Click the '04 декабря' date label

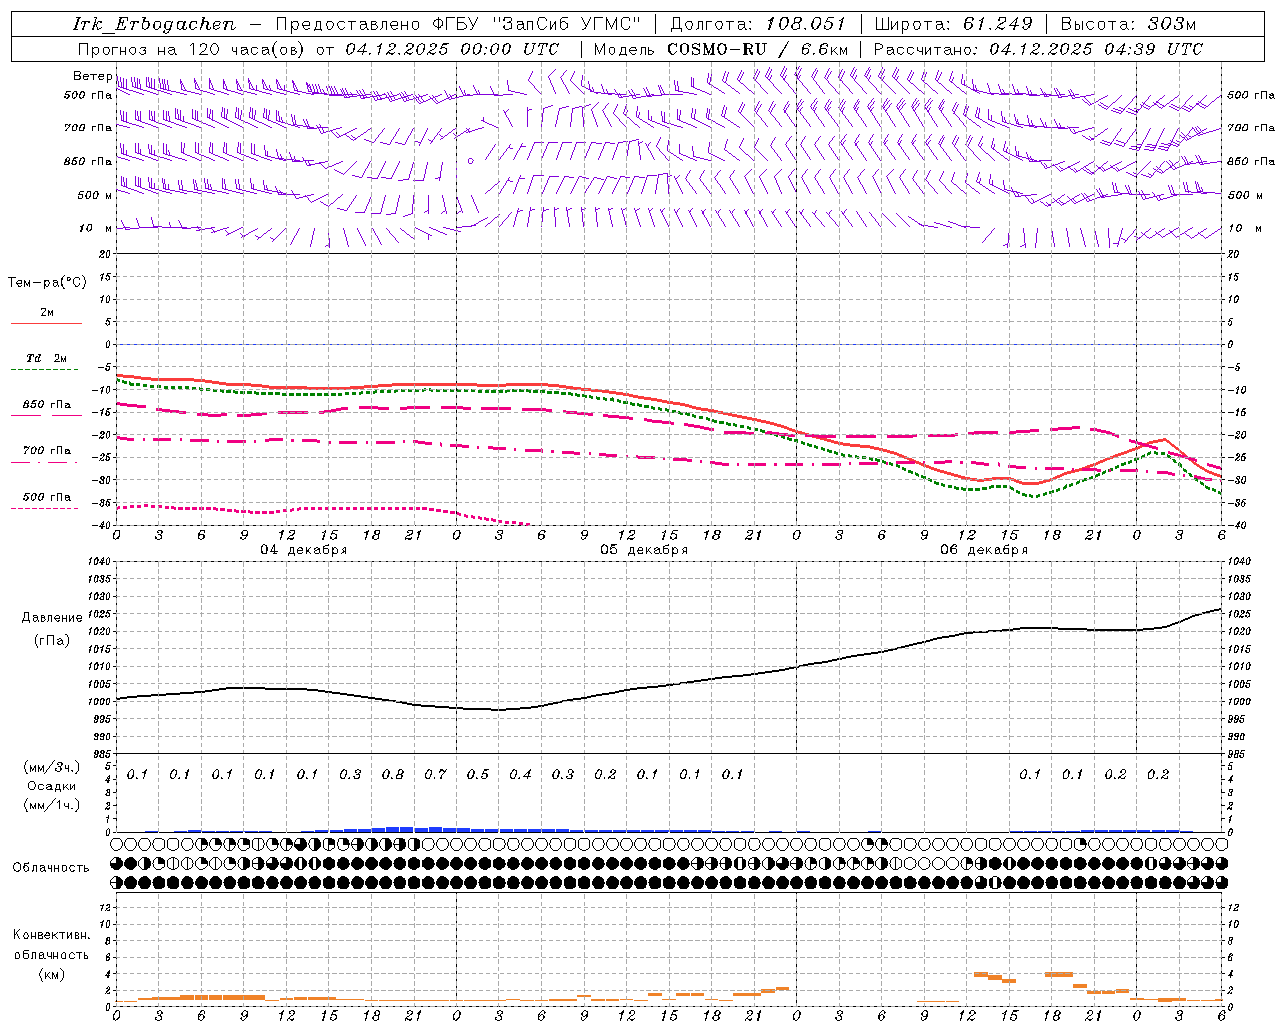[x=304, y=550]
